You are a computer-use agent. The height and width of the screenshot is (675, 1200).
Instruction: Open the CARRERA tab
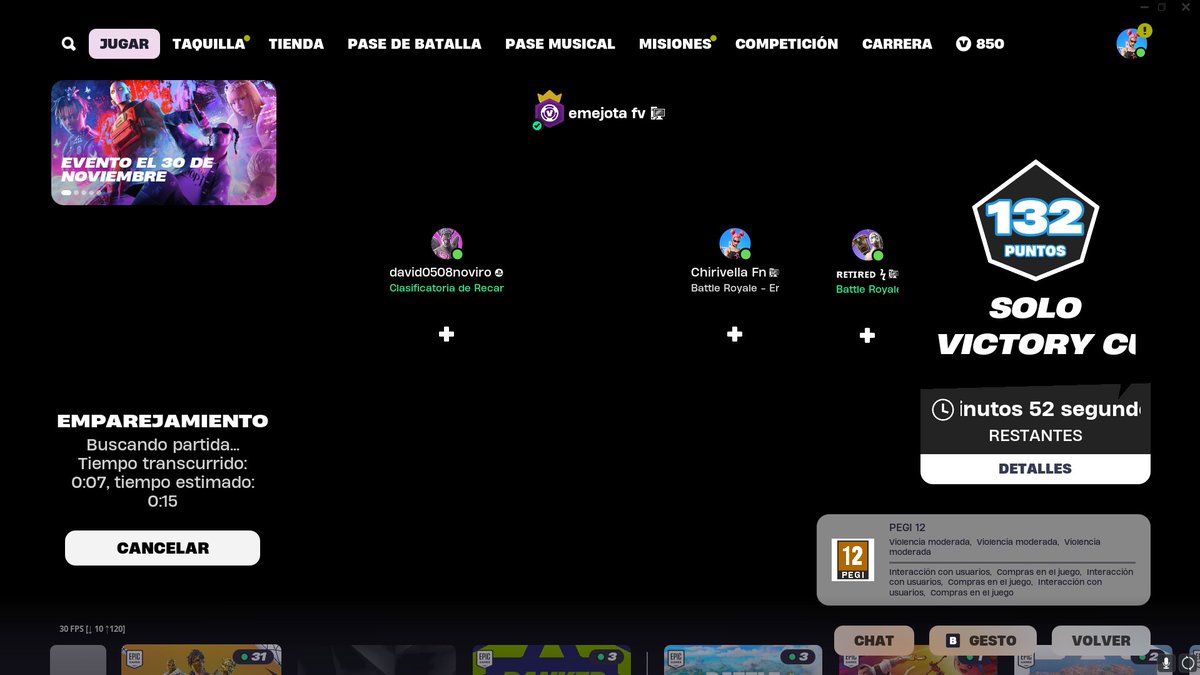click(897, 44)
